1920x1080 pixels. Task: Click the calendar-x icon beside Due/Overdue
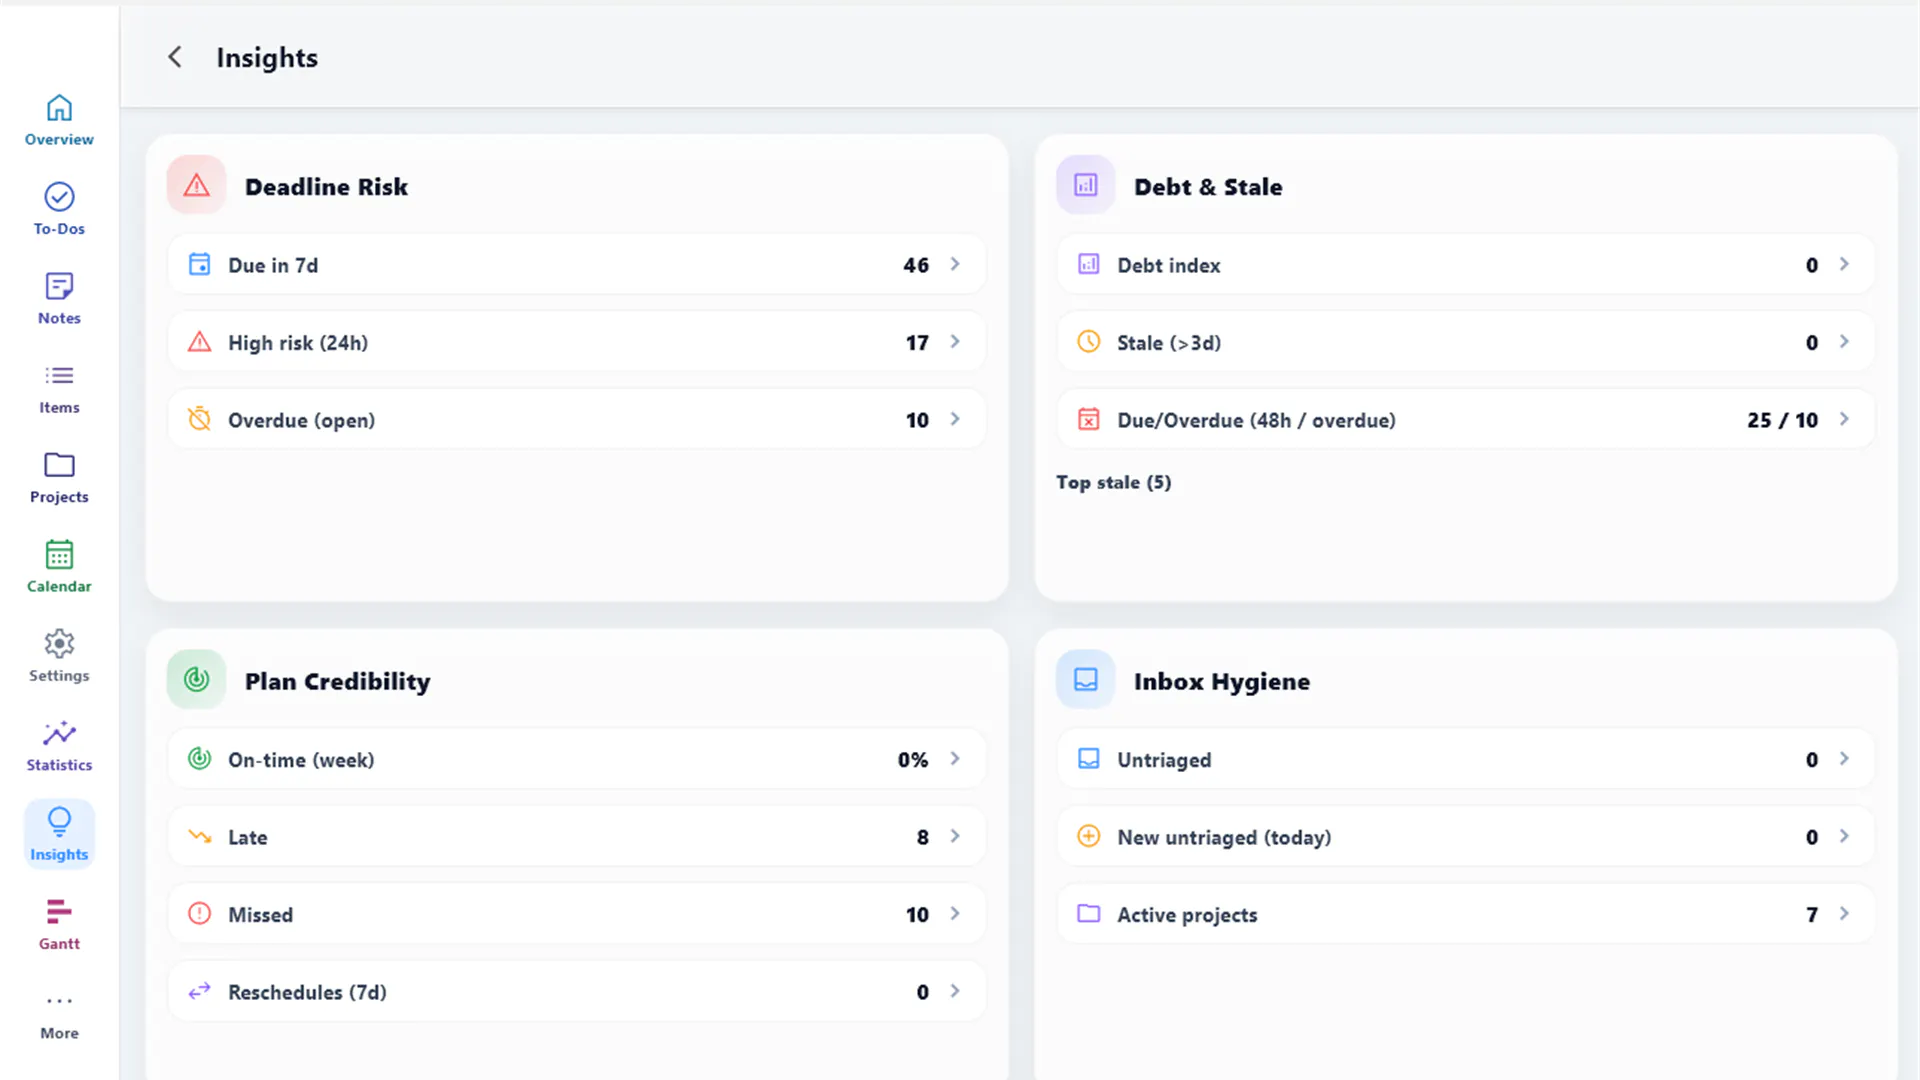(1089, 419)
